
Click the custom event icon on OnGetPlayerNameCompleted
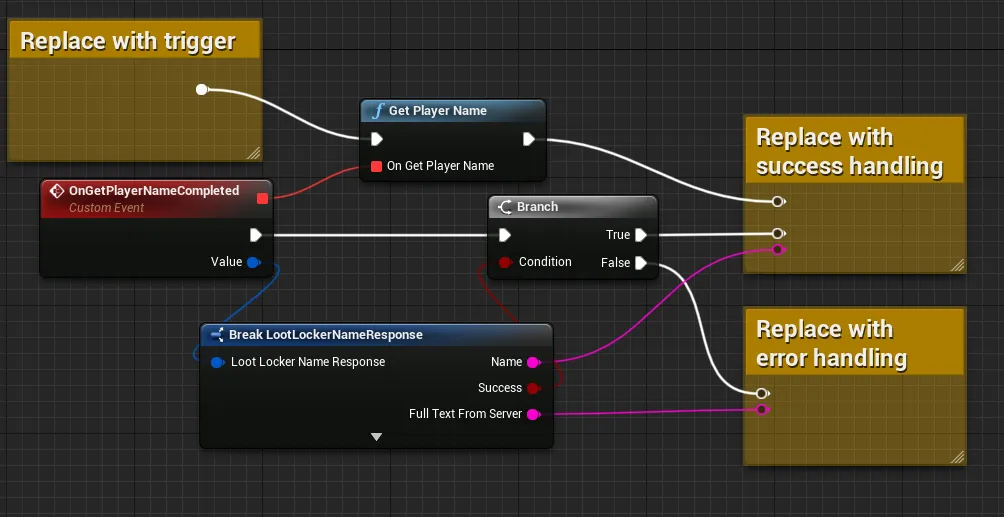coord(56,191)
